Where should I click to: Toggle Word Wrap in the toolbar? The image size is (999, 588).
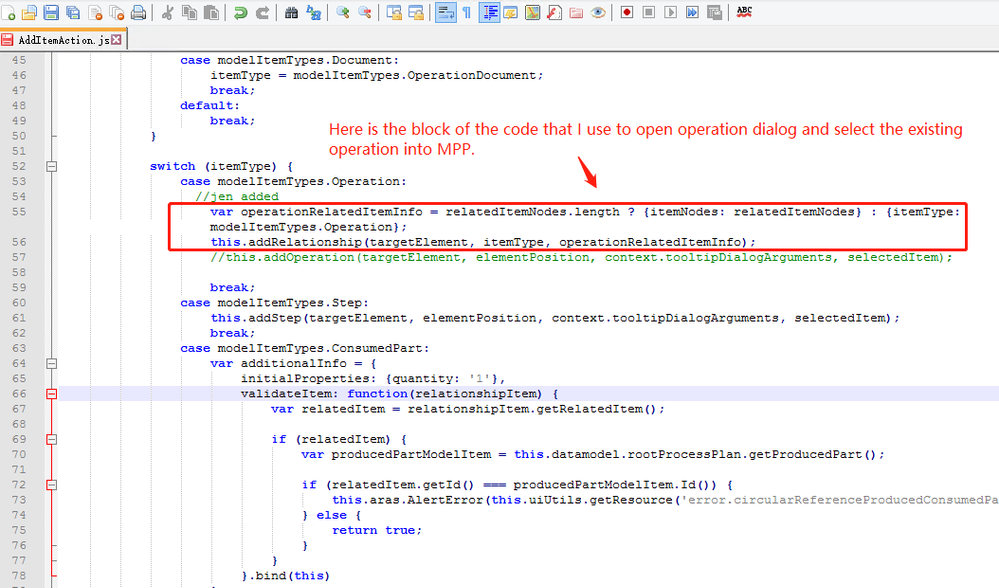click(445, 13)
